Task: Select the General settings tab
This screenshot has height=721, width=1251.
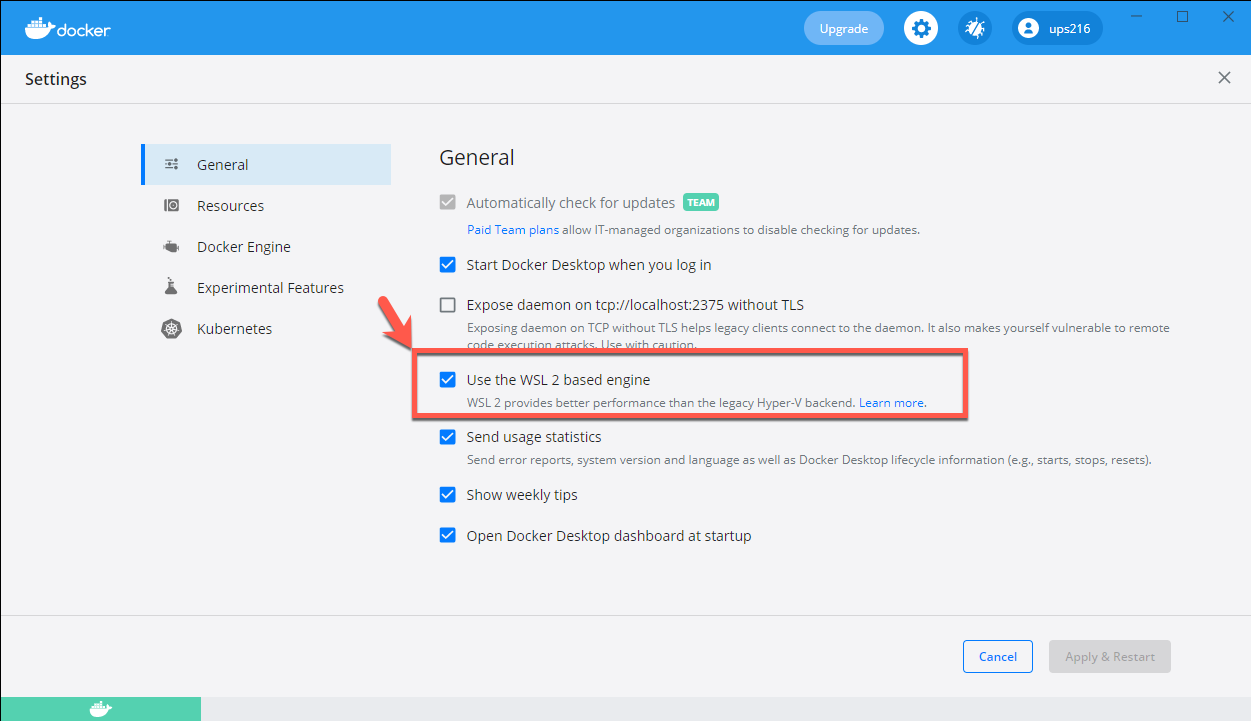Action: pyautogui.click(x=266, y=165)
